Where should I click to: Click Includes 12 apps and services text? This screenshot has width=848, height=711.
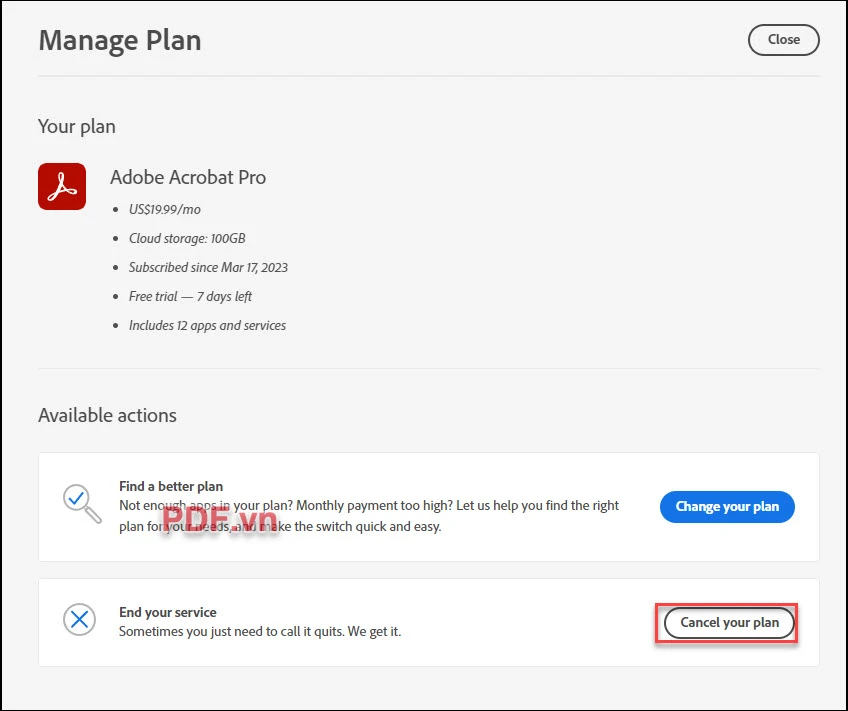point(207,325)
